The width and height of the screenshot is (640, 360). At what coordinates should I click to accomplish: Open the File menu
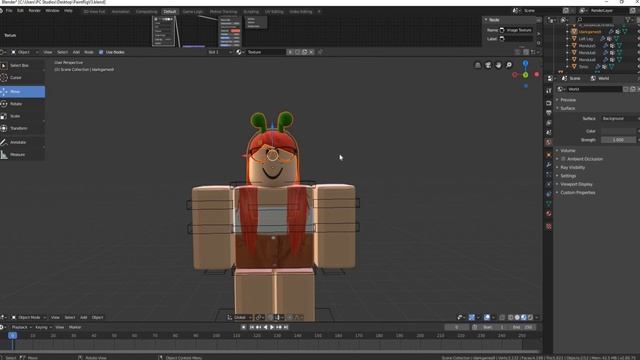9,11
